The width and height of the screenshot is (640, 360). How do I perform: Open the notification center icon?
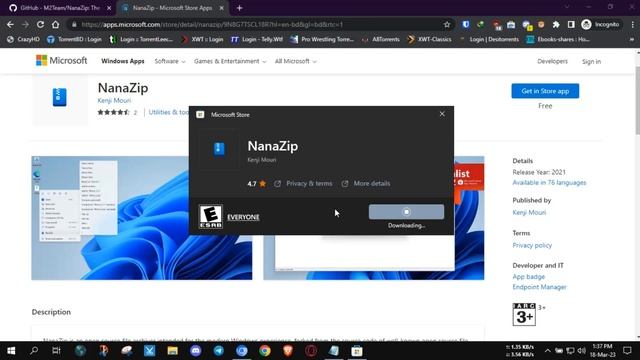(627, 351)
